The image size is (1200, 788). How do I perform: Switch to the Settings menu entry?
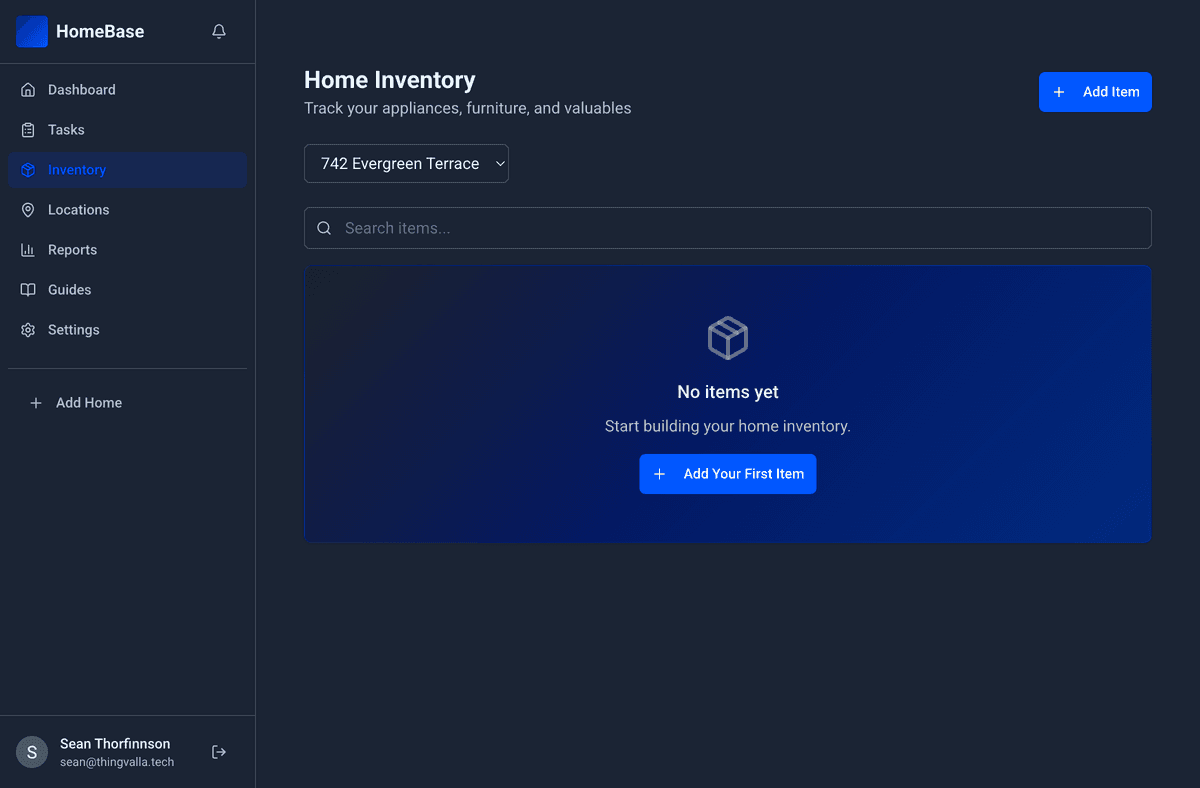(x=73, y=329)
